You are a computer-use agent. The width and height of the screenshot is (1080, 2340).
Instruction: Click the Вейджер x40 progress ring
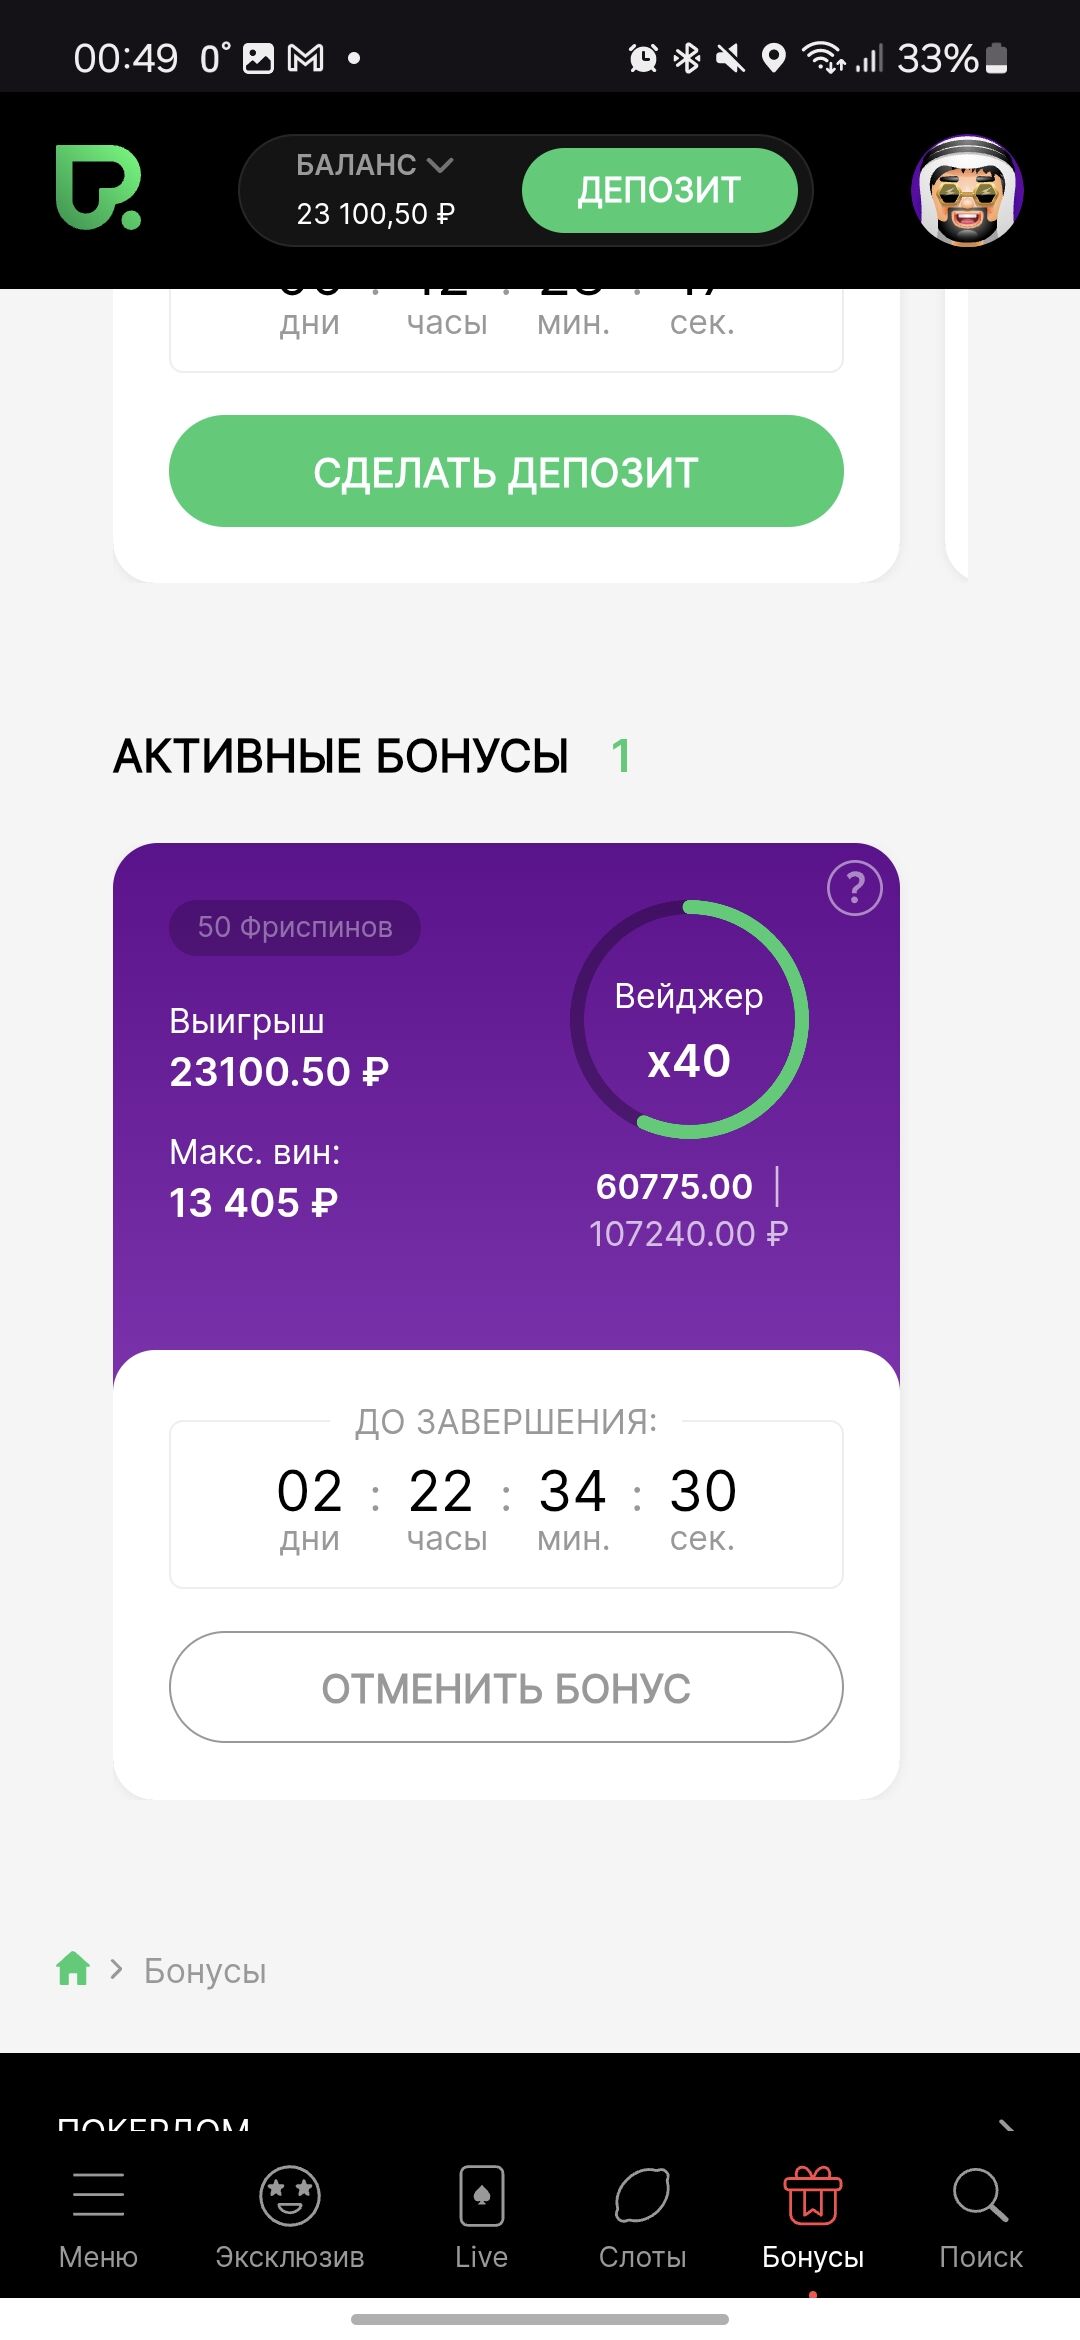[x=689, y=1019]
